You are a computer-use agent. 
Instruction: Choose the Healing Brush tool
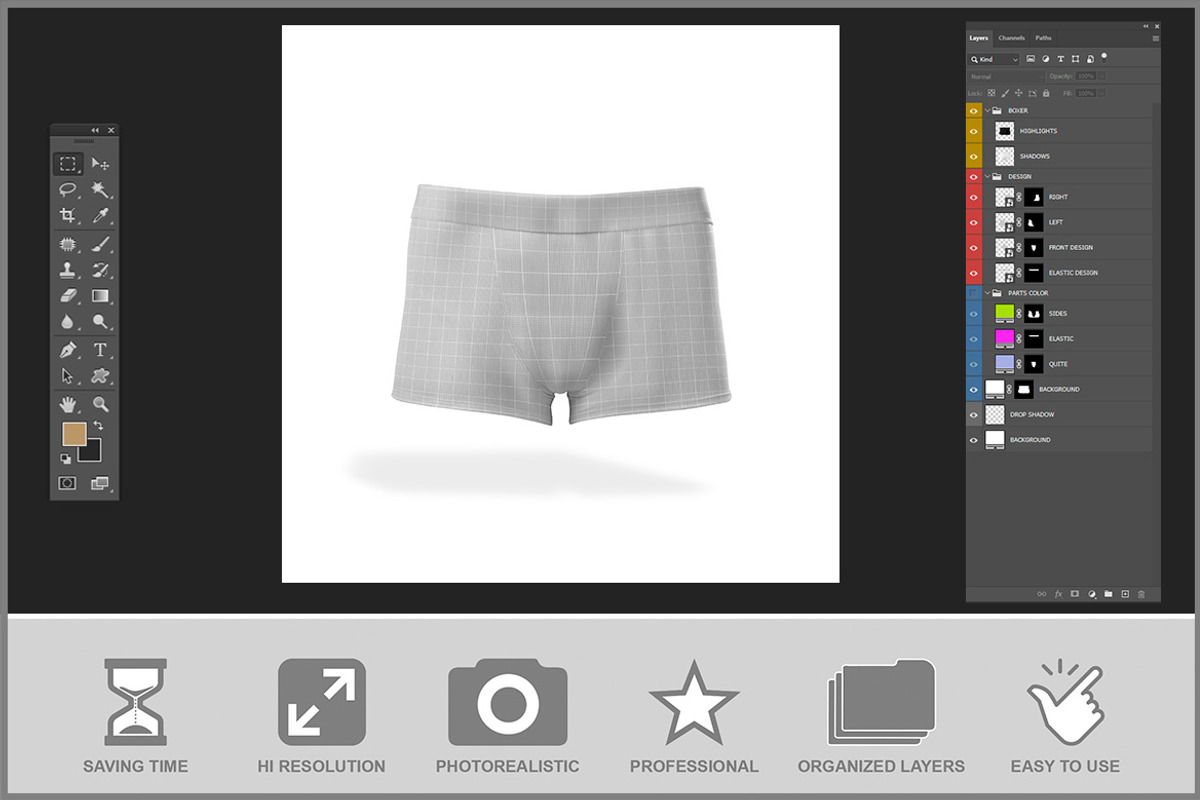tap(68, 243)
